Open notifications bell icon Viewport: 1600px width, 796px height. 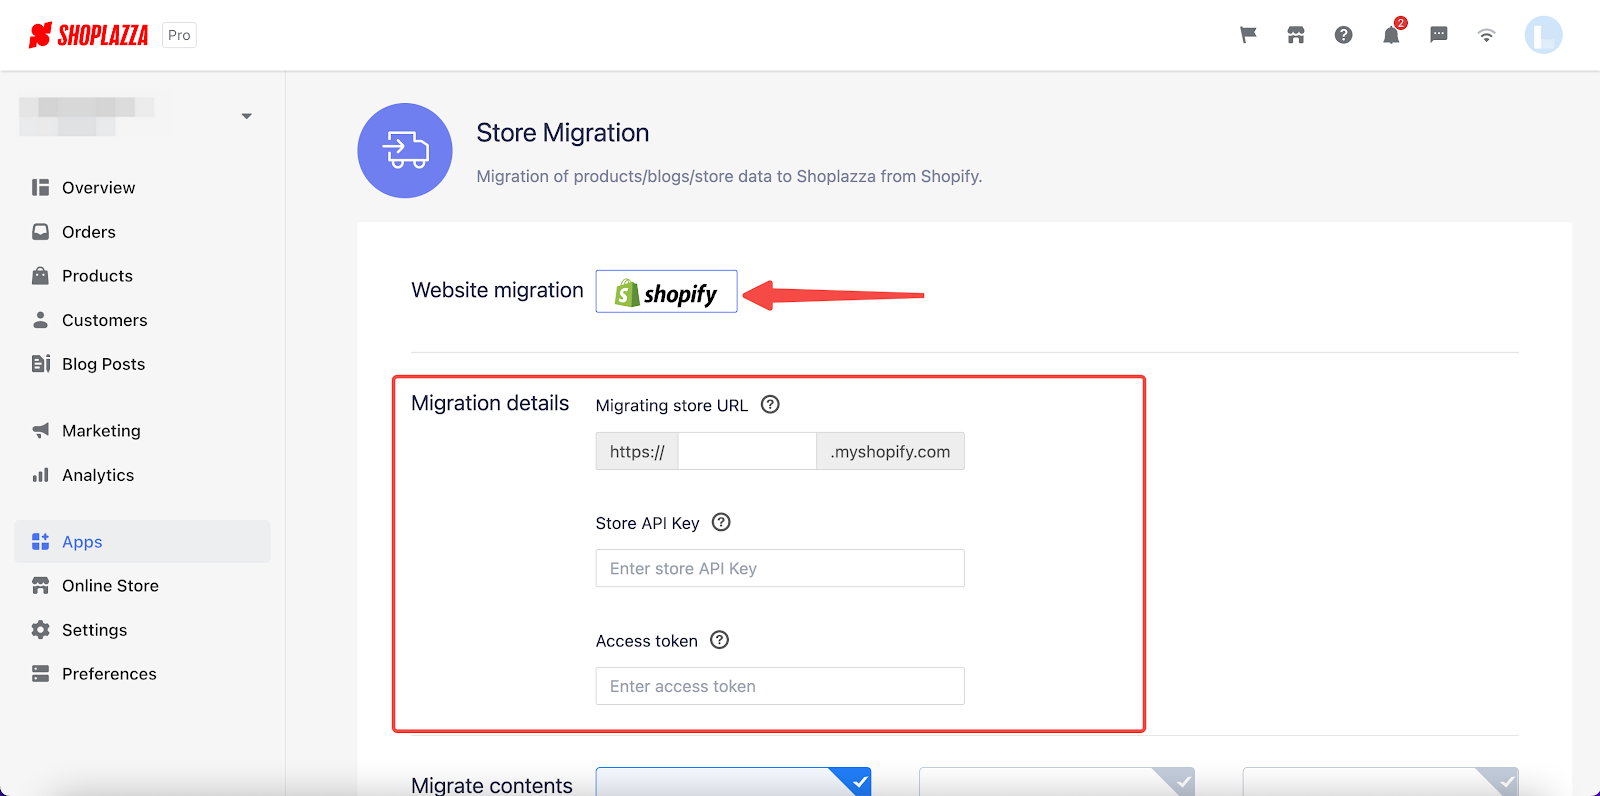1391,35
